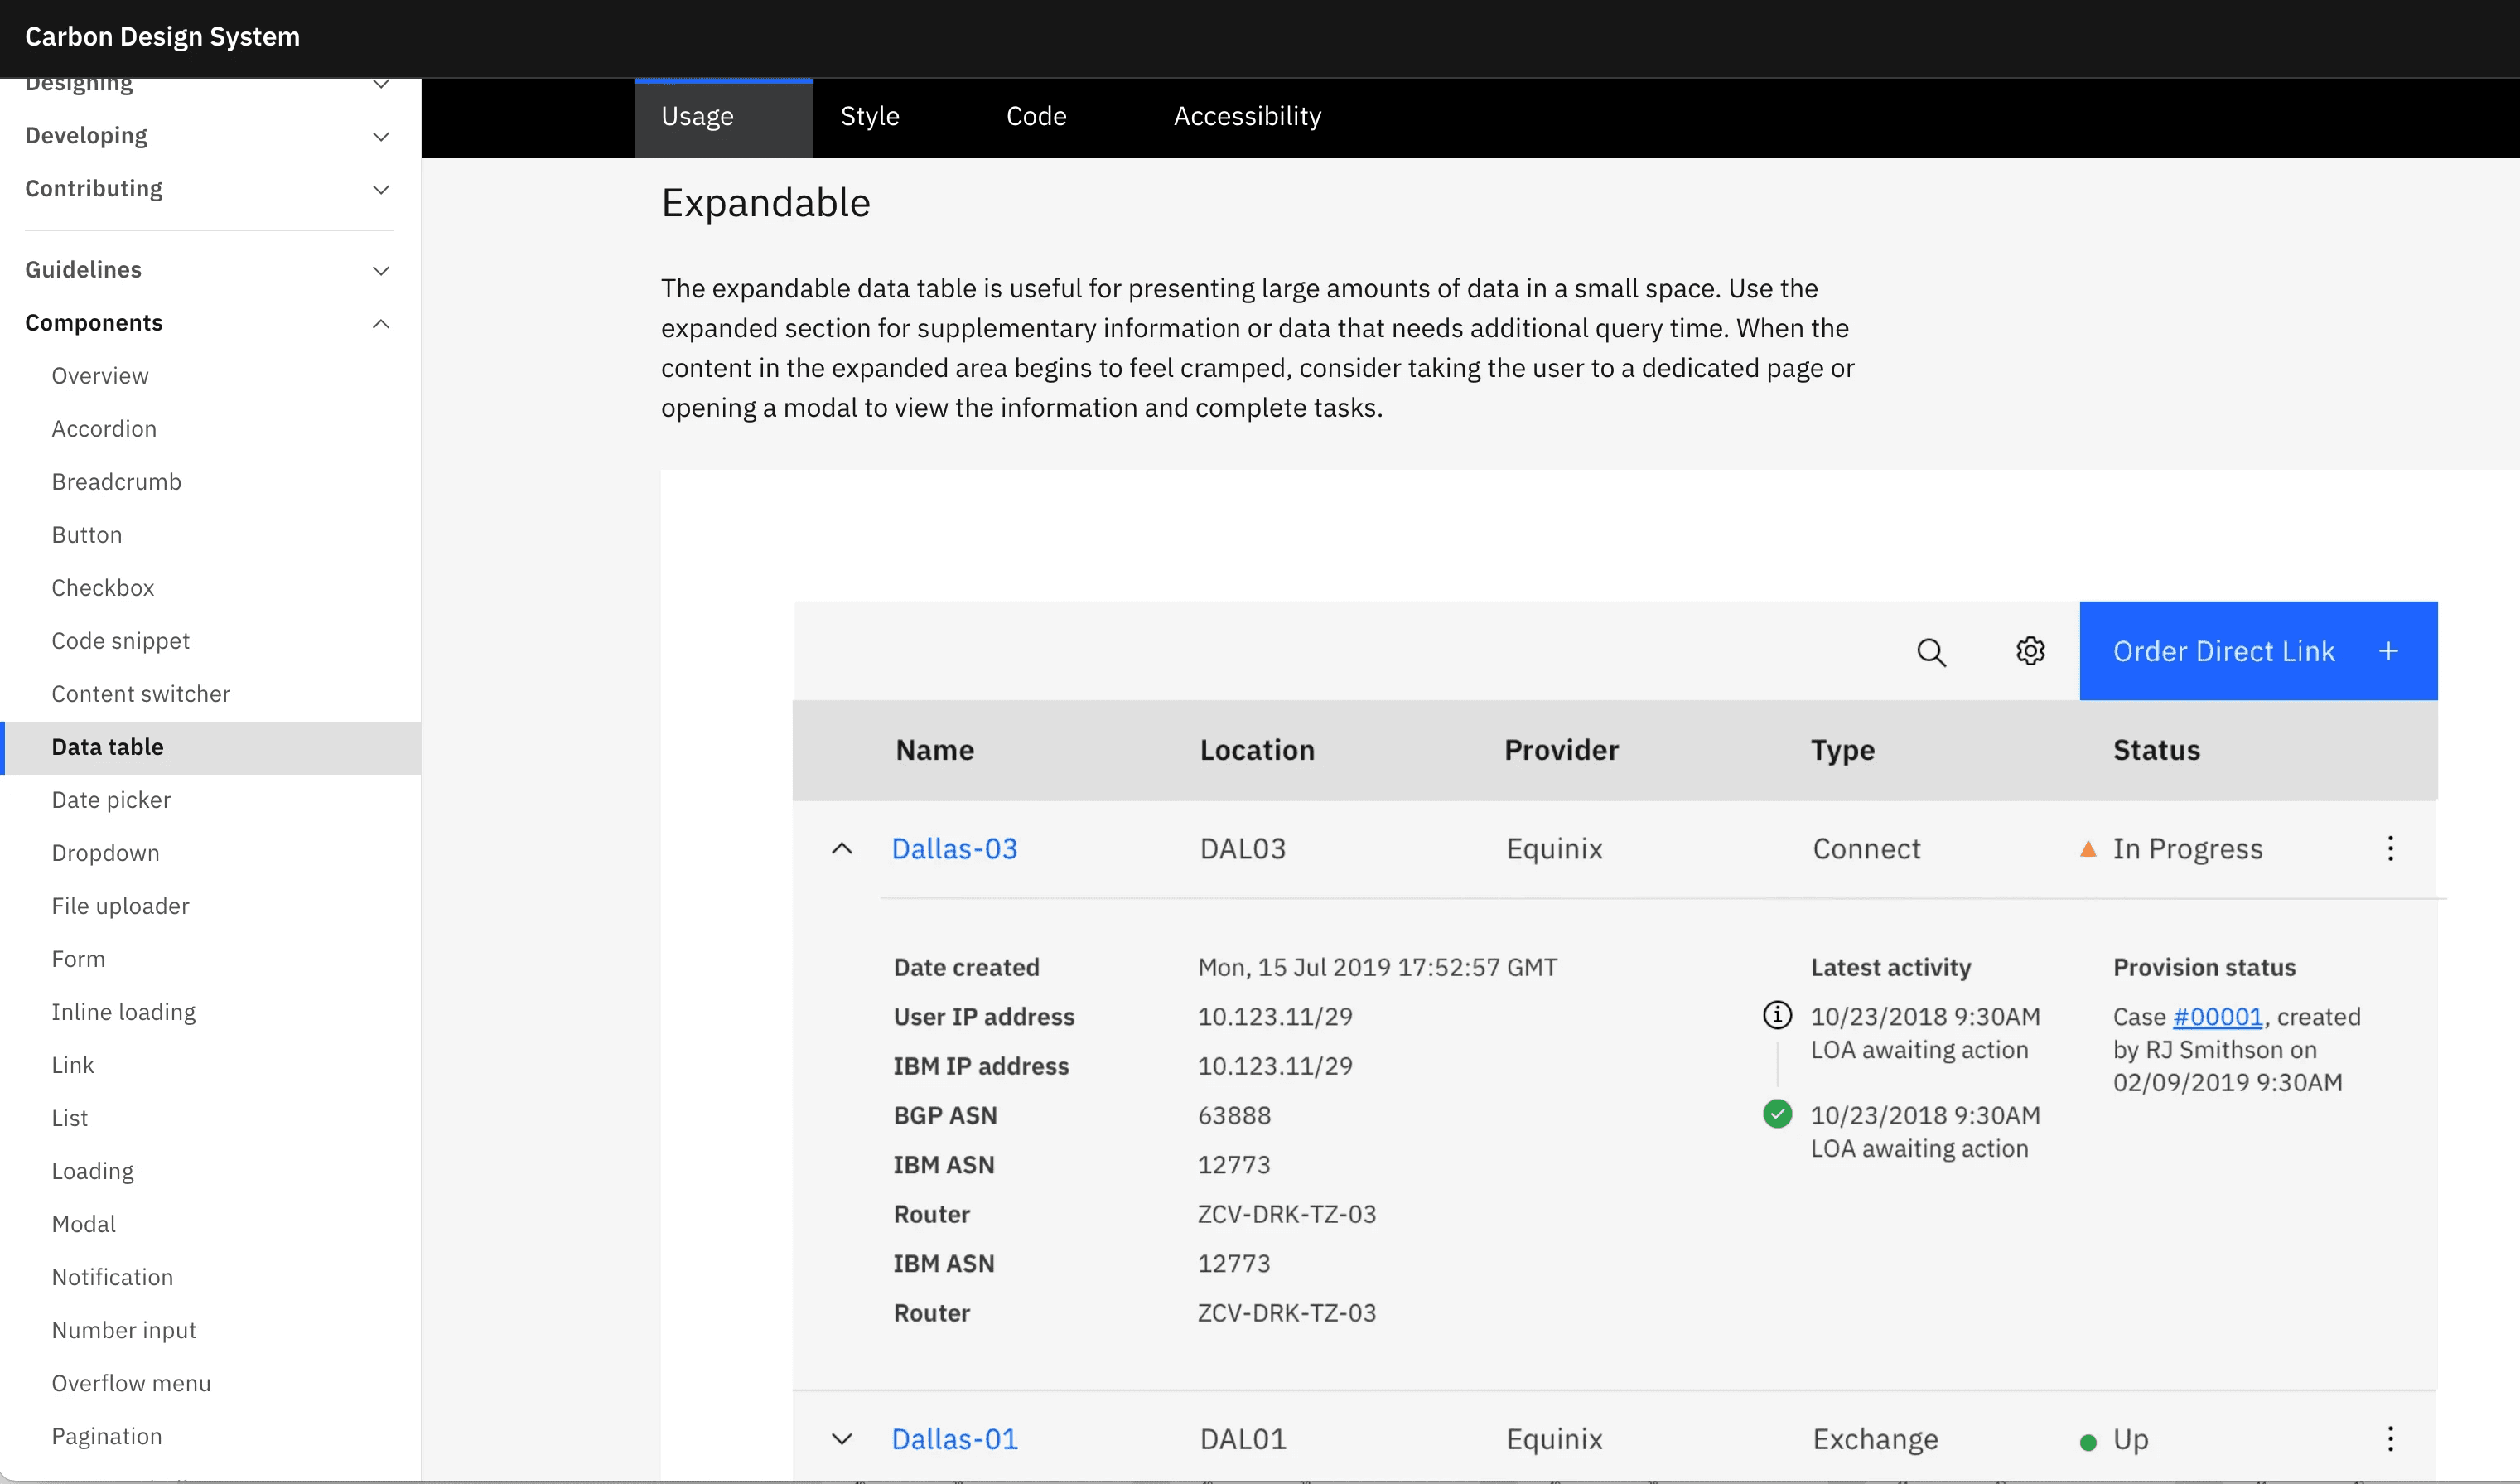Open overflow menu for Dallas-03 row
The width and height of the screenshot is (2520, 1484).
point(2390,849)
